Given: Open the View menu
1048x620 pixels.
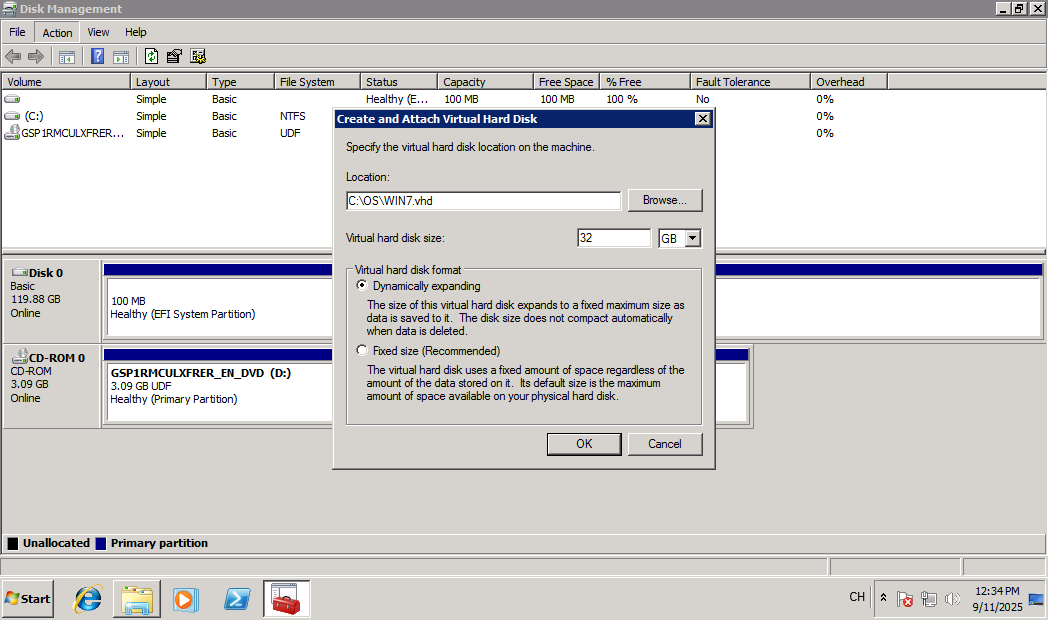Looking at the screenshot, I should (98, 33).
